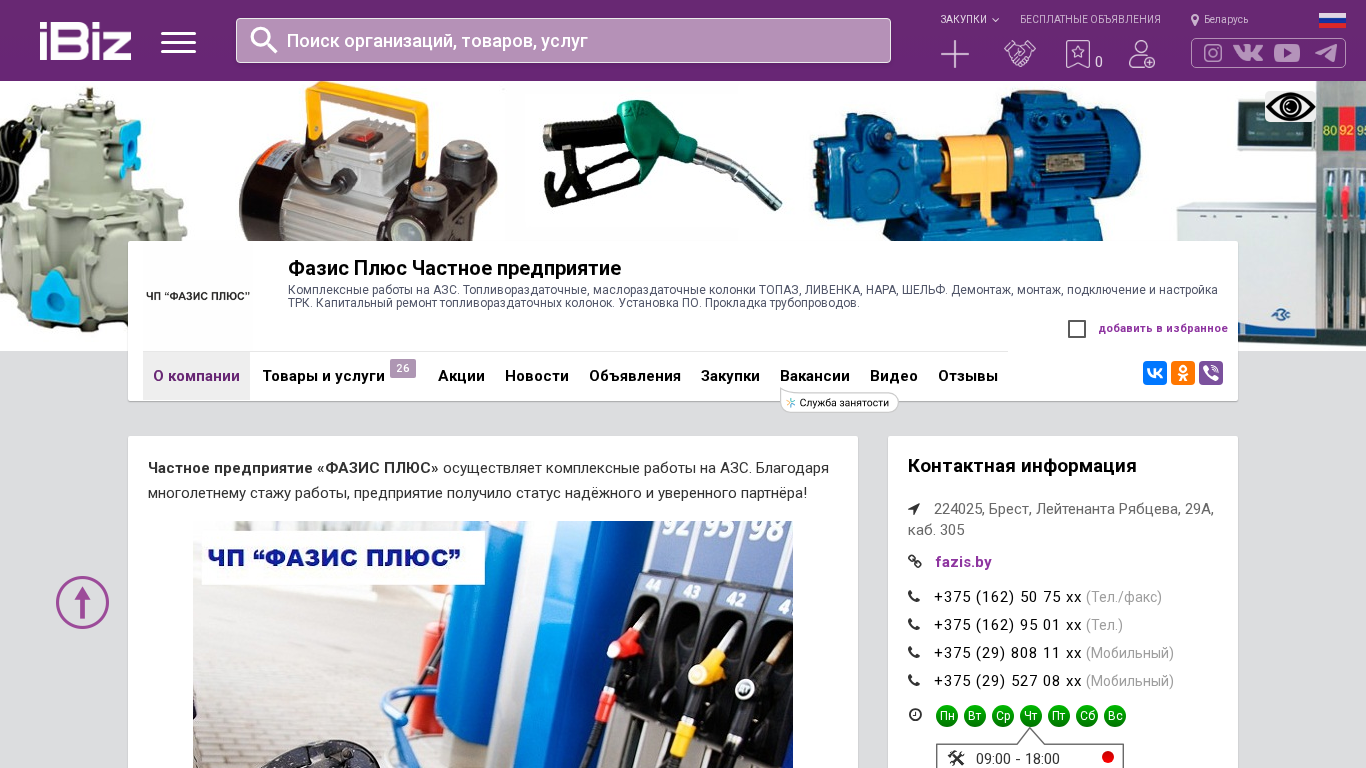
Task: Focus the organization search input field
Action: pyautogui.click(x=563, y=40)
